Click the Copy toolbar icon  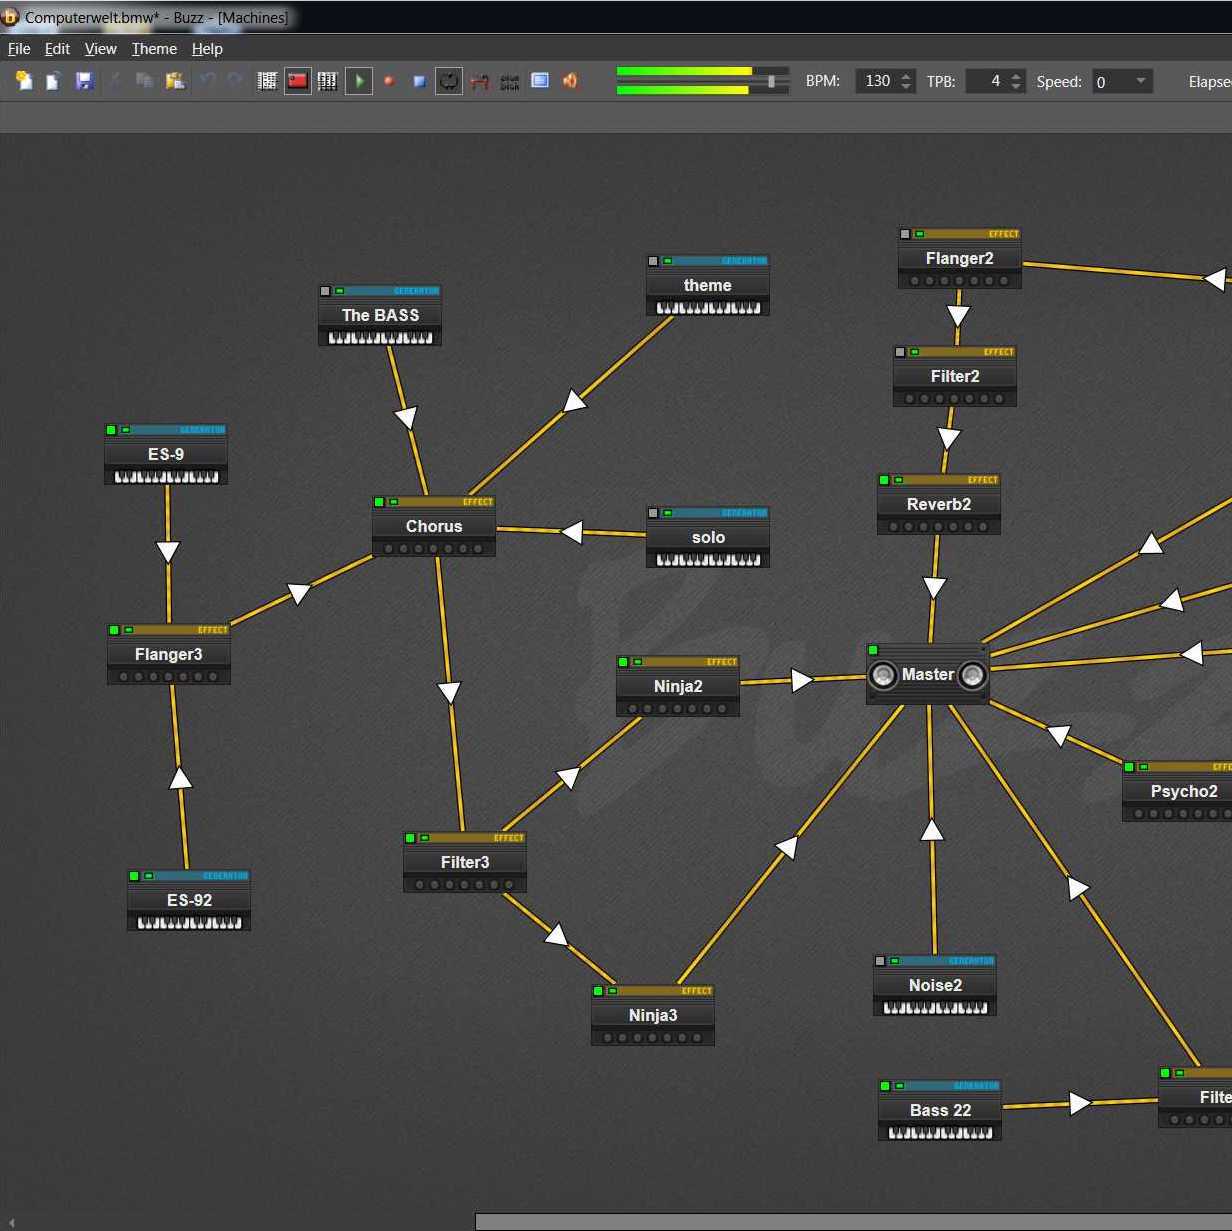145,81
